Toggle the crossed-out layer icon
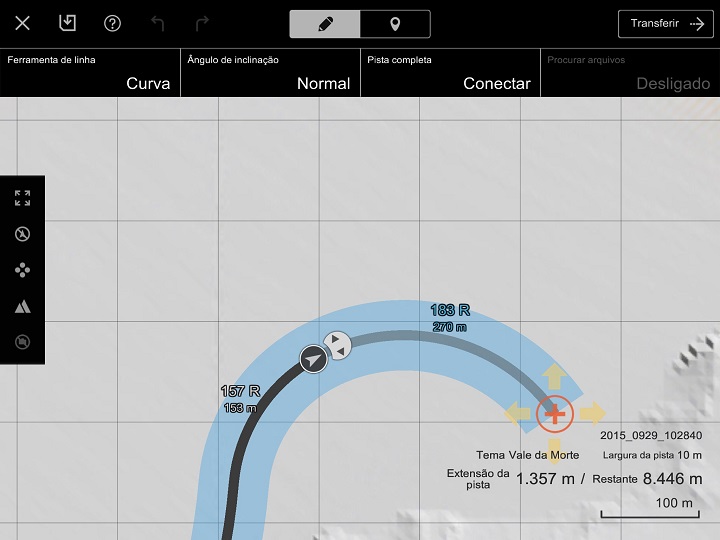Screen dimensions: 720x540 [x=22, y=342]
